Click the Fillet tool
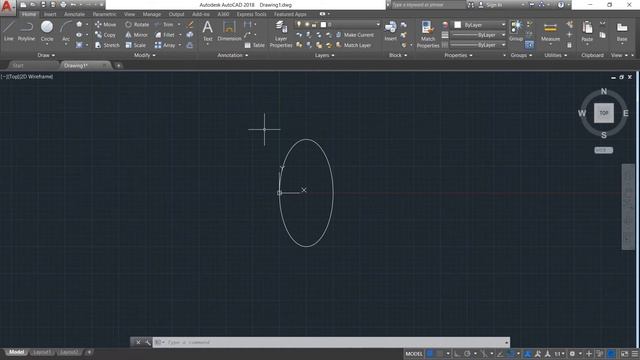Viewport: 640px width, 360px height. [165, 35]
